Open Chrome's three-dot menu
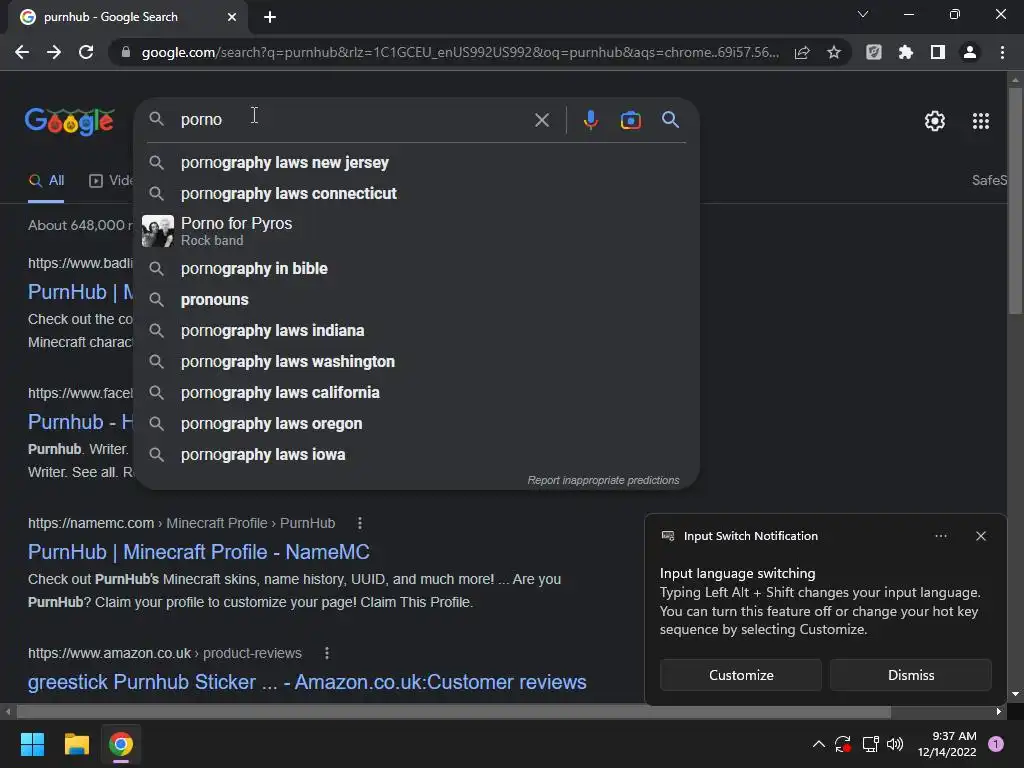This screenshot has height=768, width=1024. click(x=1002, y=52)
